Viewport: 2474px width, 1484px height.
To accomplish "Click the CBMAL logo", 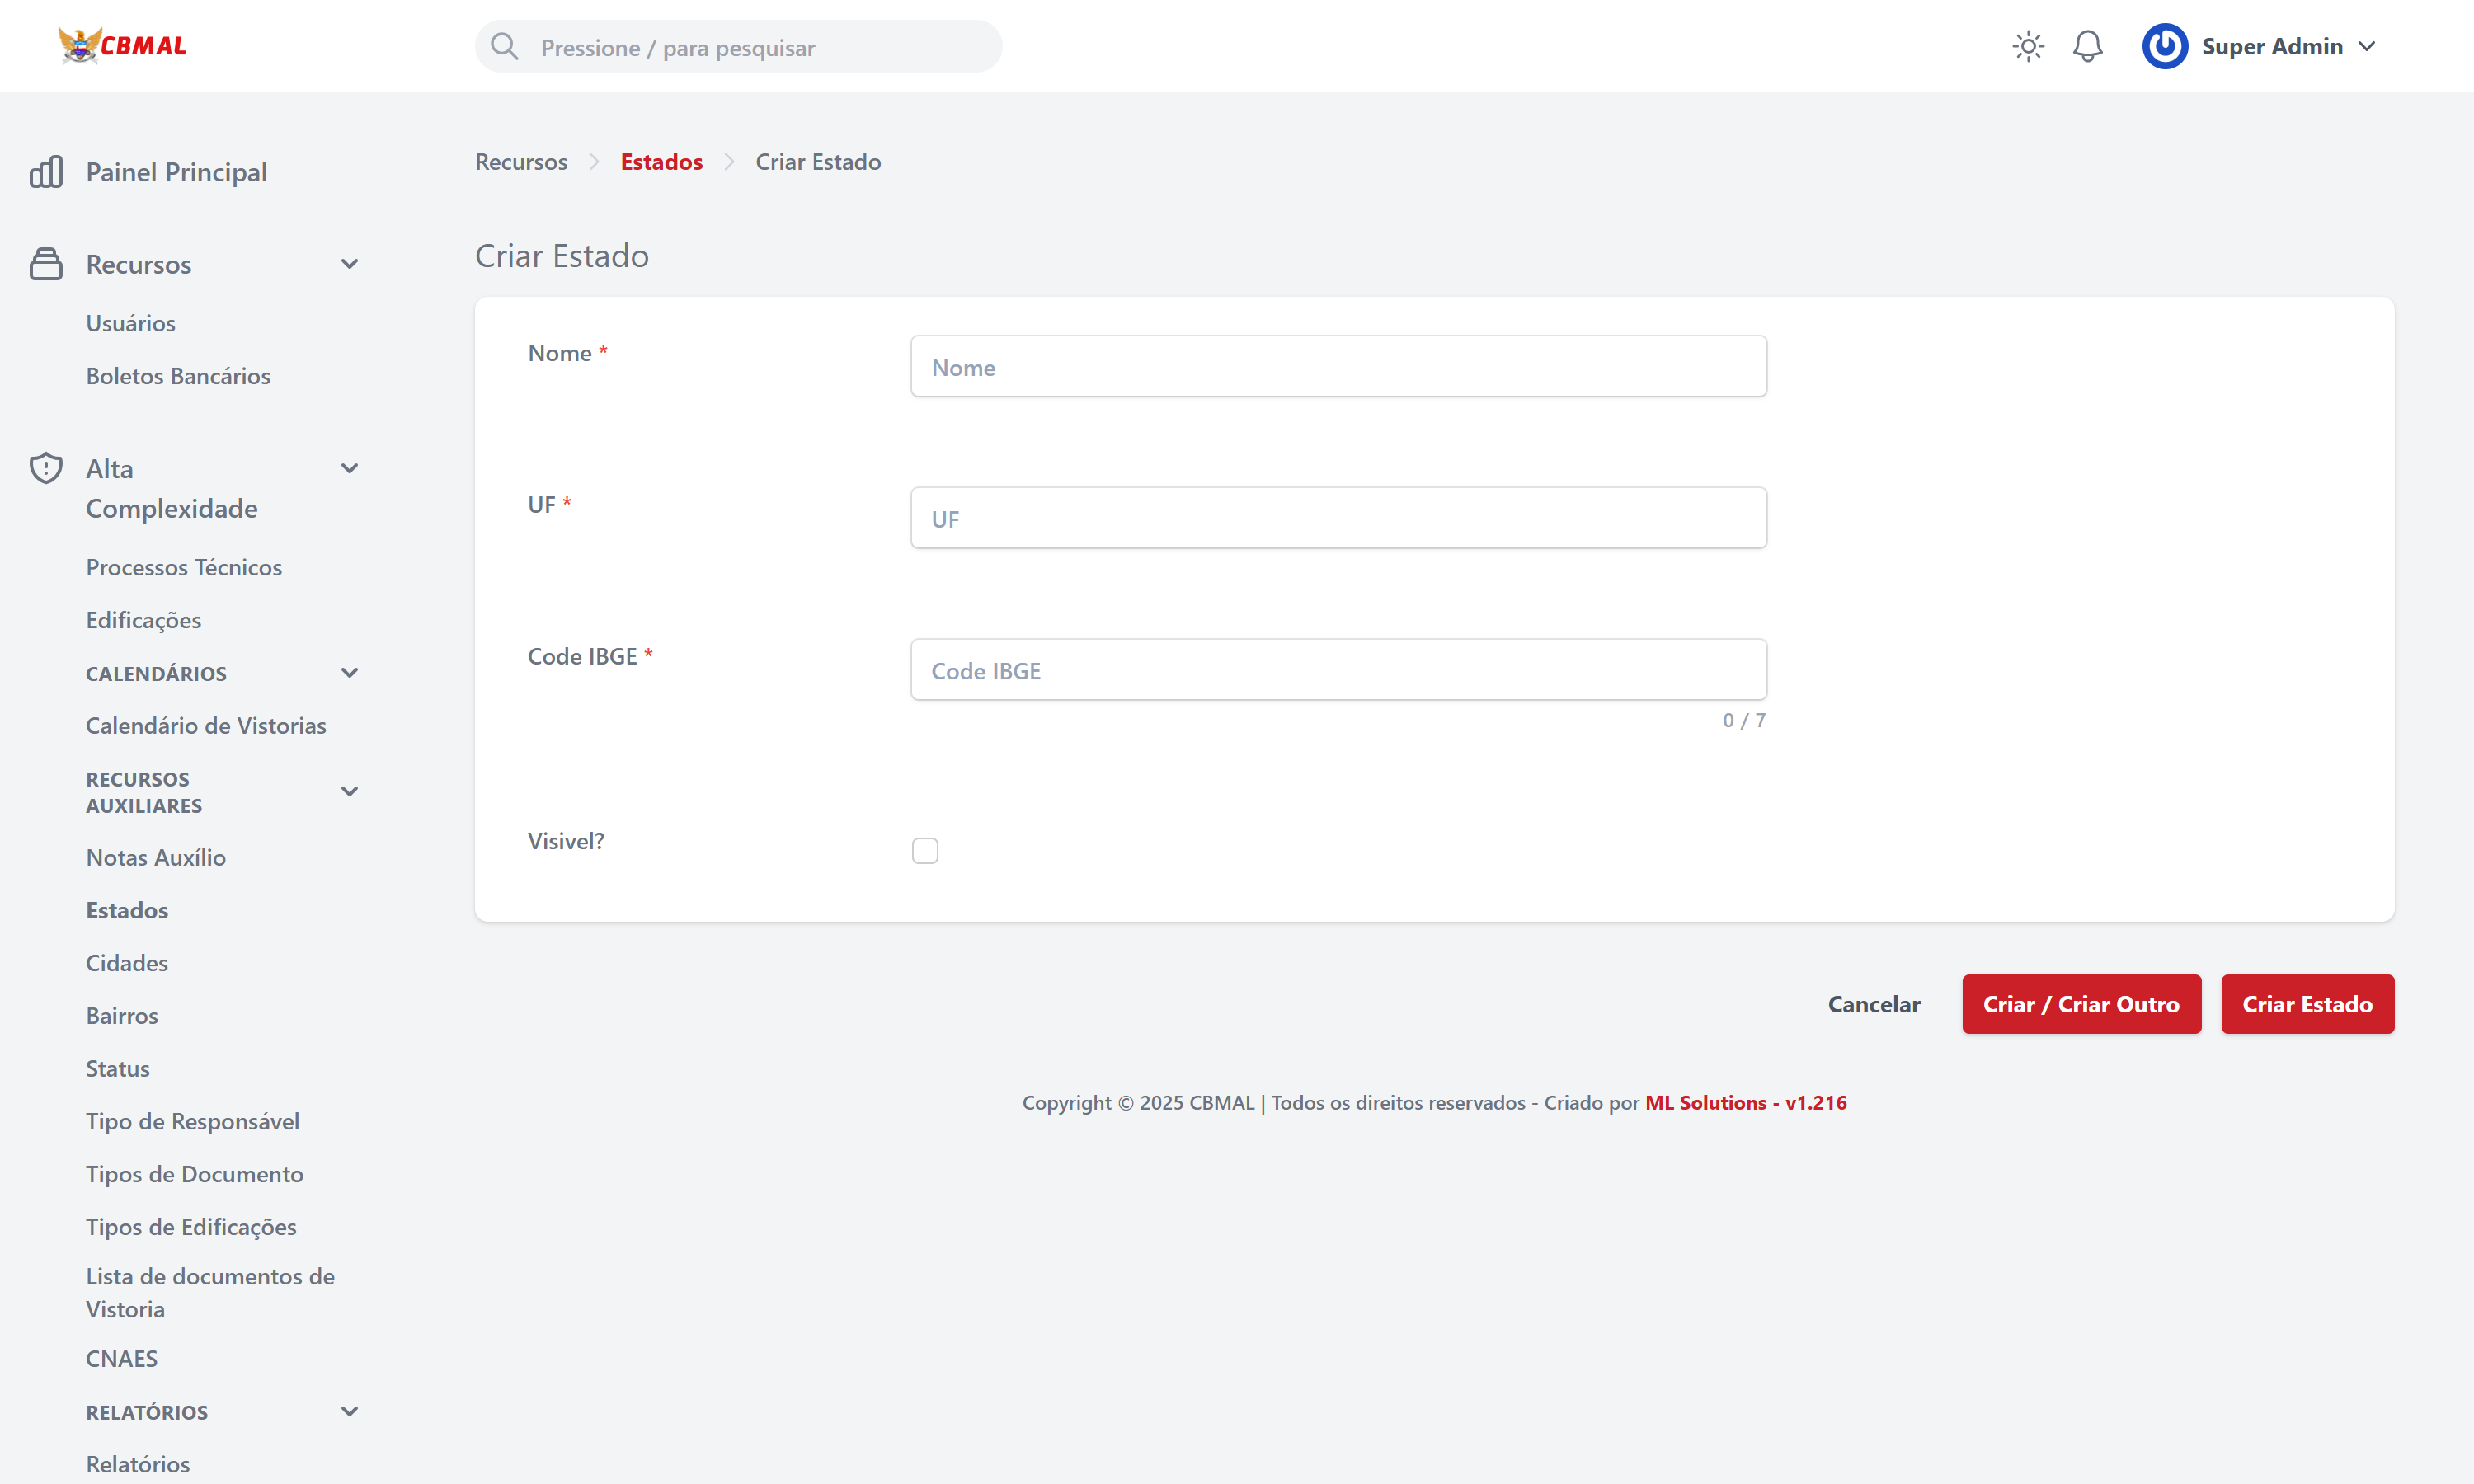I will click(x=122, y=46).
